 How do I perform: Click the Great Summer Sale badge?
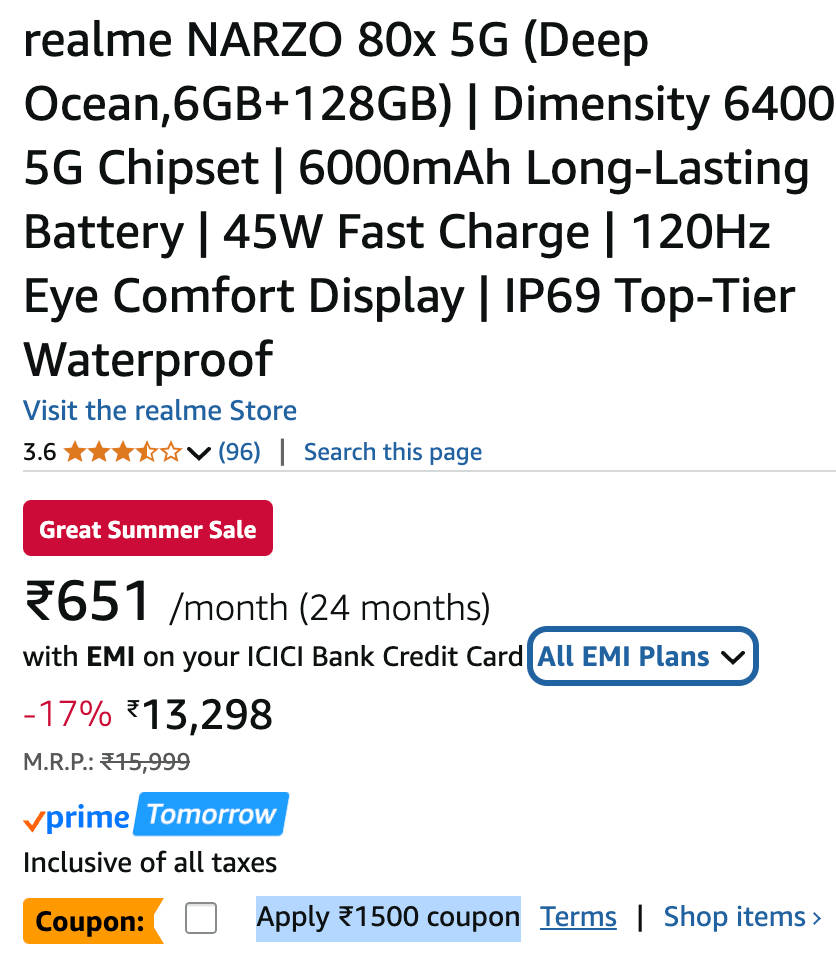tap(148, 529)
